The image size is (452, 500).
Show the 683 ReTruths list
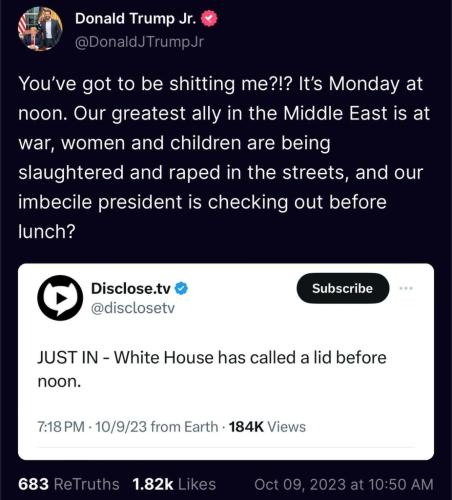coord(69,484)
